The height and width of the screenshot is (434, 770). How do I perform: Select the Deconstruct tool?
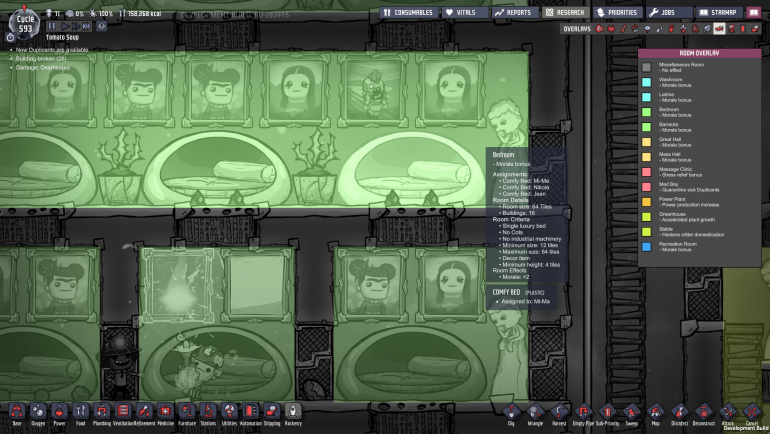704,411
